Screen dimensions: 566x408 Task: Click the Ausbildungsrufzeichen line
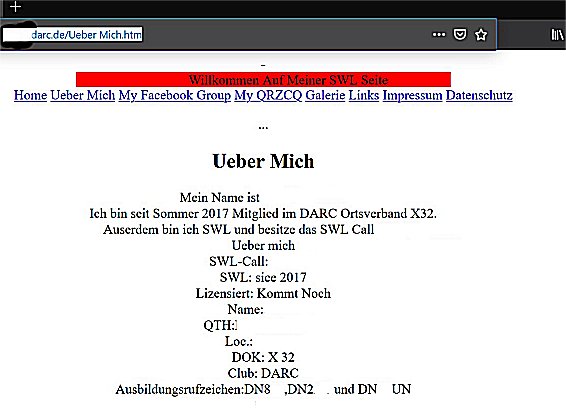(x=263, y=389)
